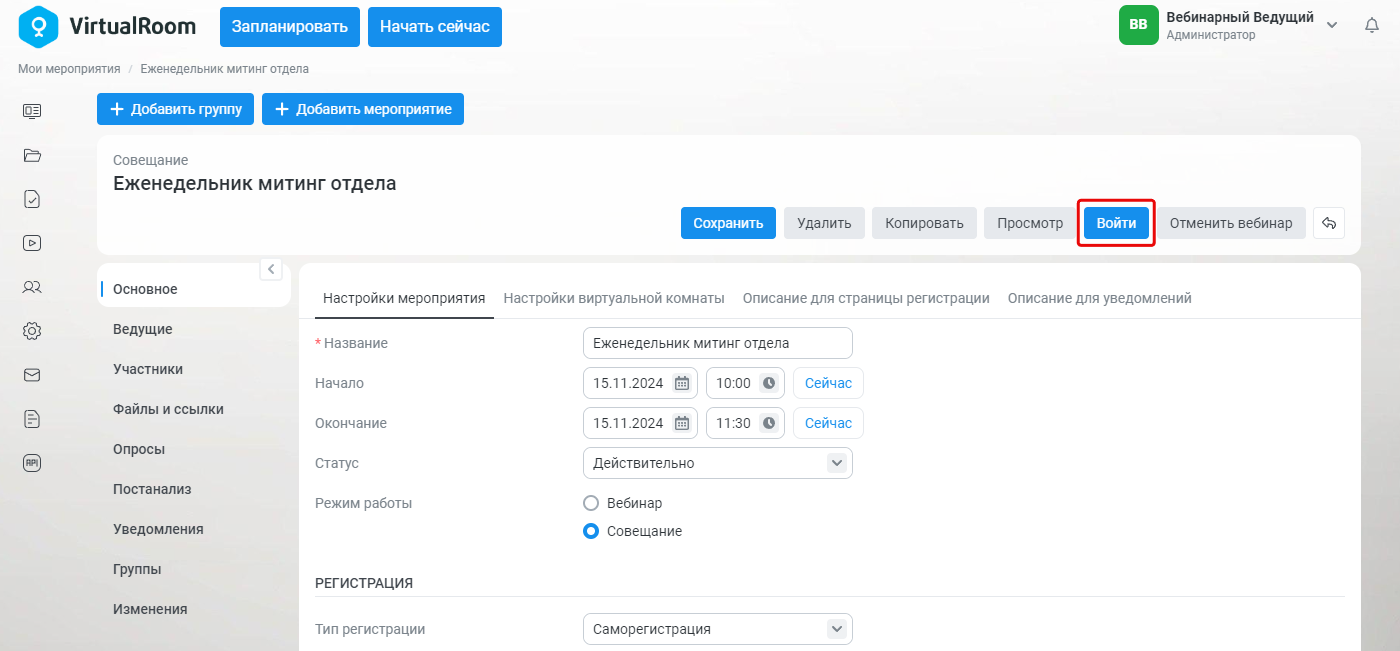Open the settings gear in left sidebar
This screenshot has height=651, width=1400.
pos(32,331)
